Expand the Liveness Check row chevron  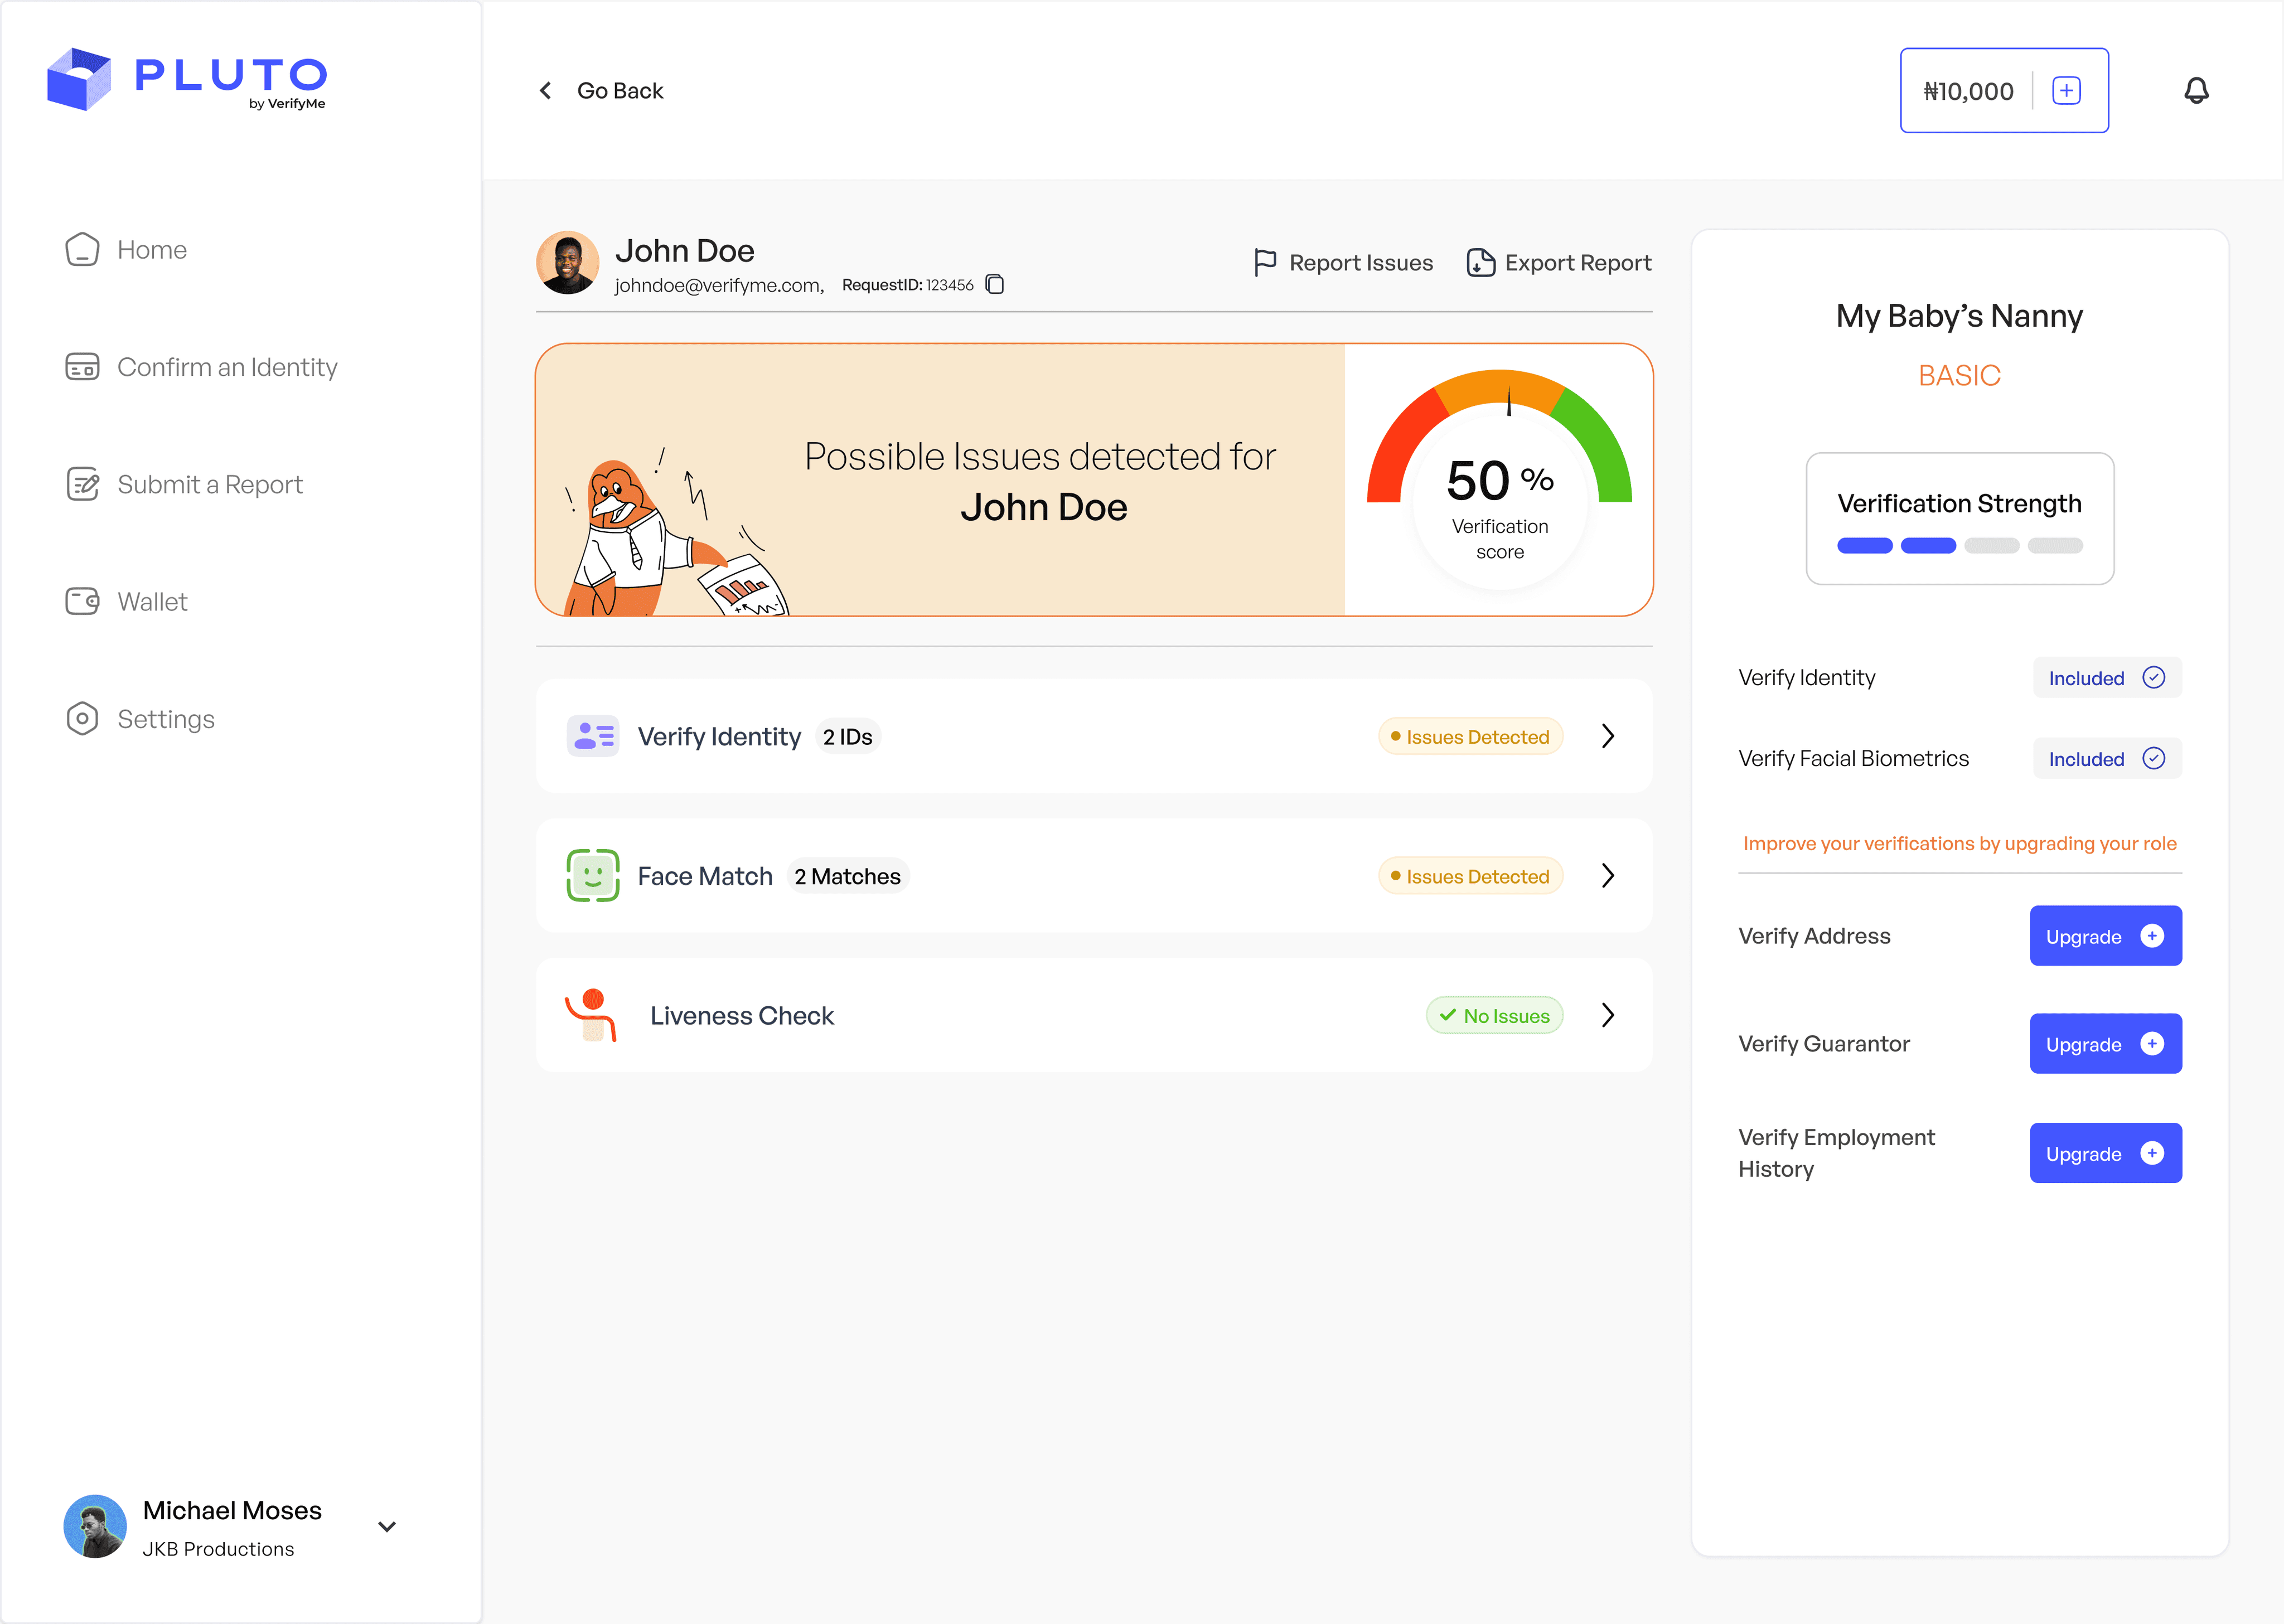tap(1607, 1015)
